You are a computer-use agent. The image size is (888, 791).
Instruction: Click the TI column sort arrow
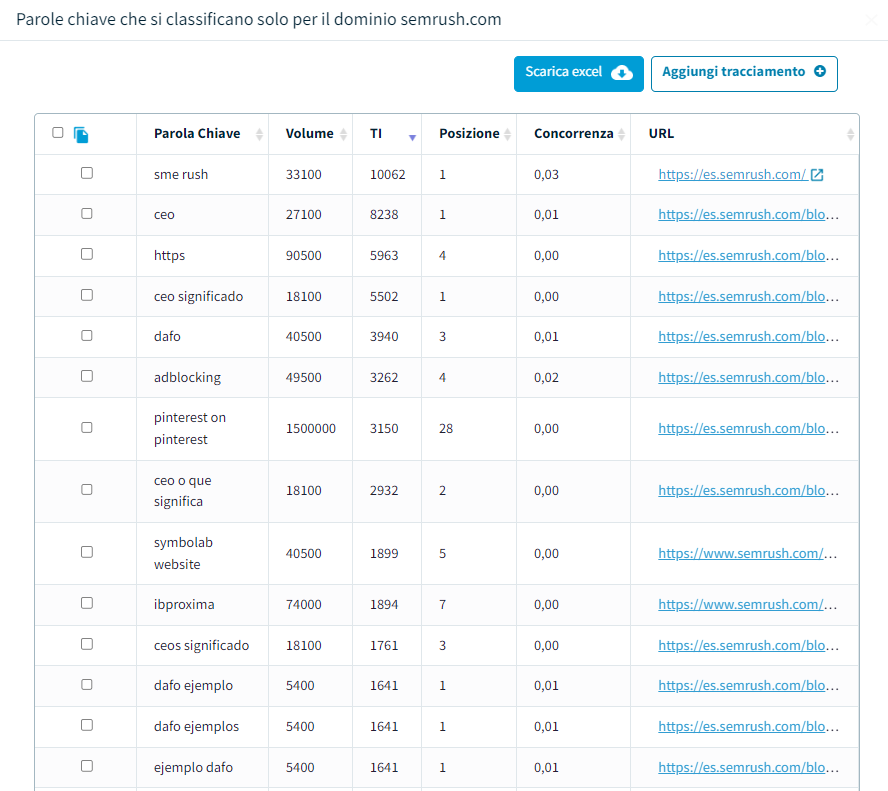(x=412, y=135)
